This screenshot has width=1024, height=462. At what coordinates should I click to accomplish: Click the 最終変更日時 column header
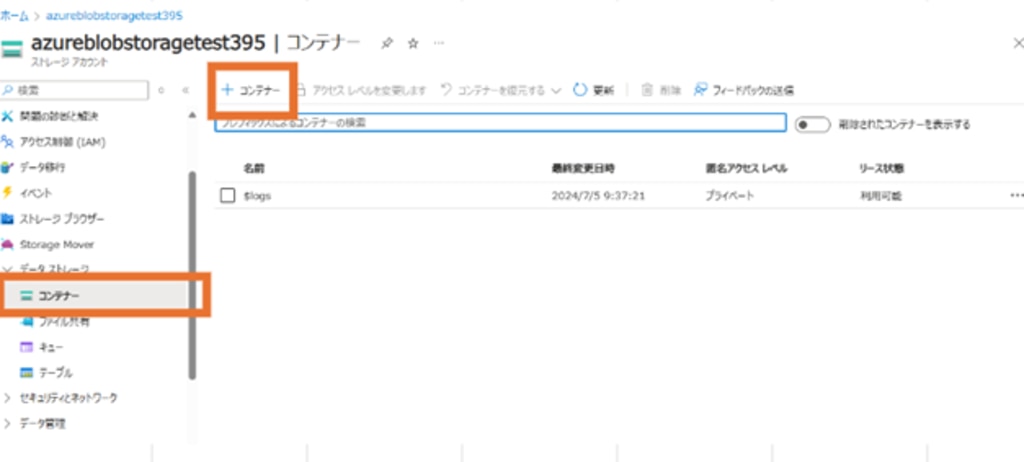pyautogui.click(x=583, y=169)
